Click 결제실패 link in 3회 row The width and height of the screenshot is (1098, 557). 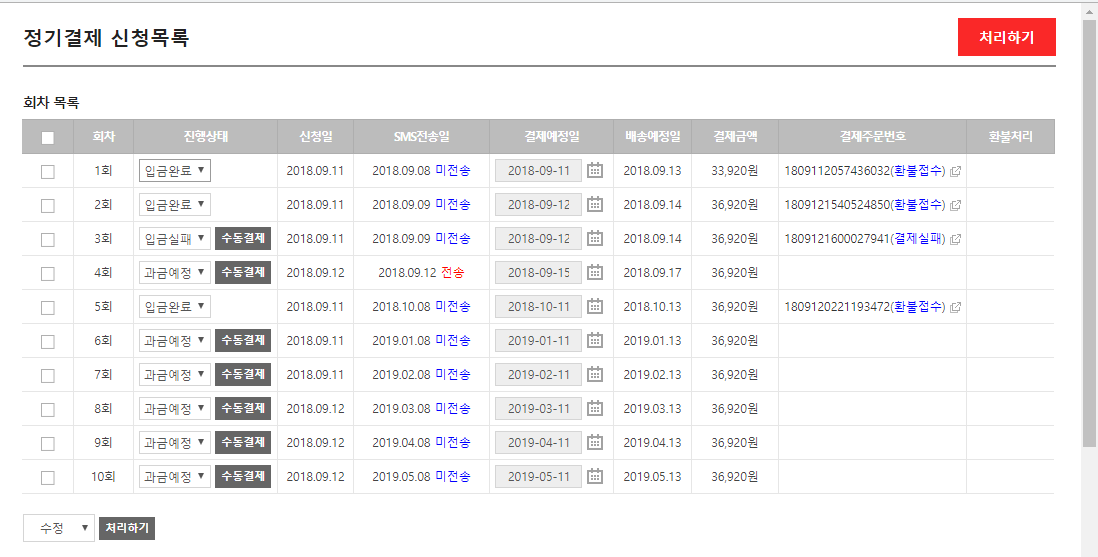click(x=917, y=239)
